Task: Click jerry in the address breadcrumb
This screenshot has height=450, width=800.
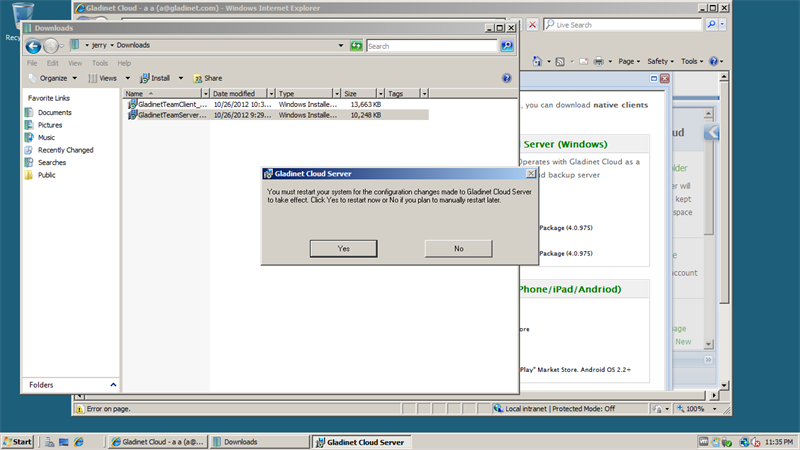Action: coord(99,45)
